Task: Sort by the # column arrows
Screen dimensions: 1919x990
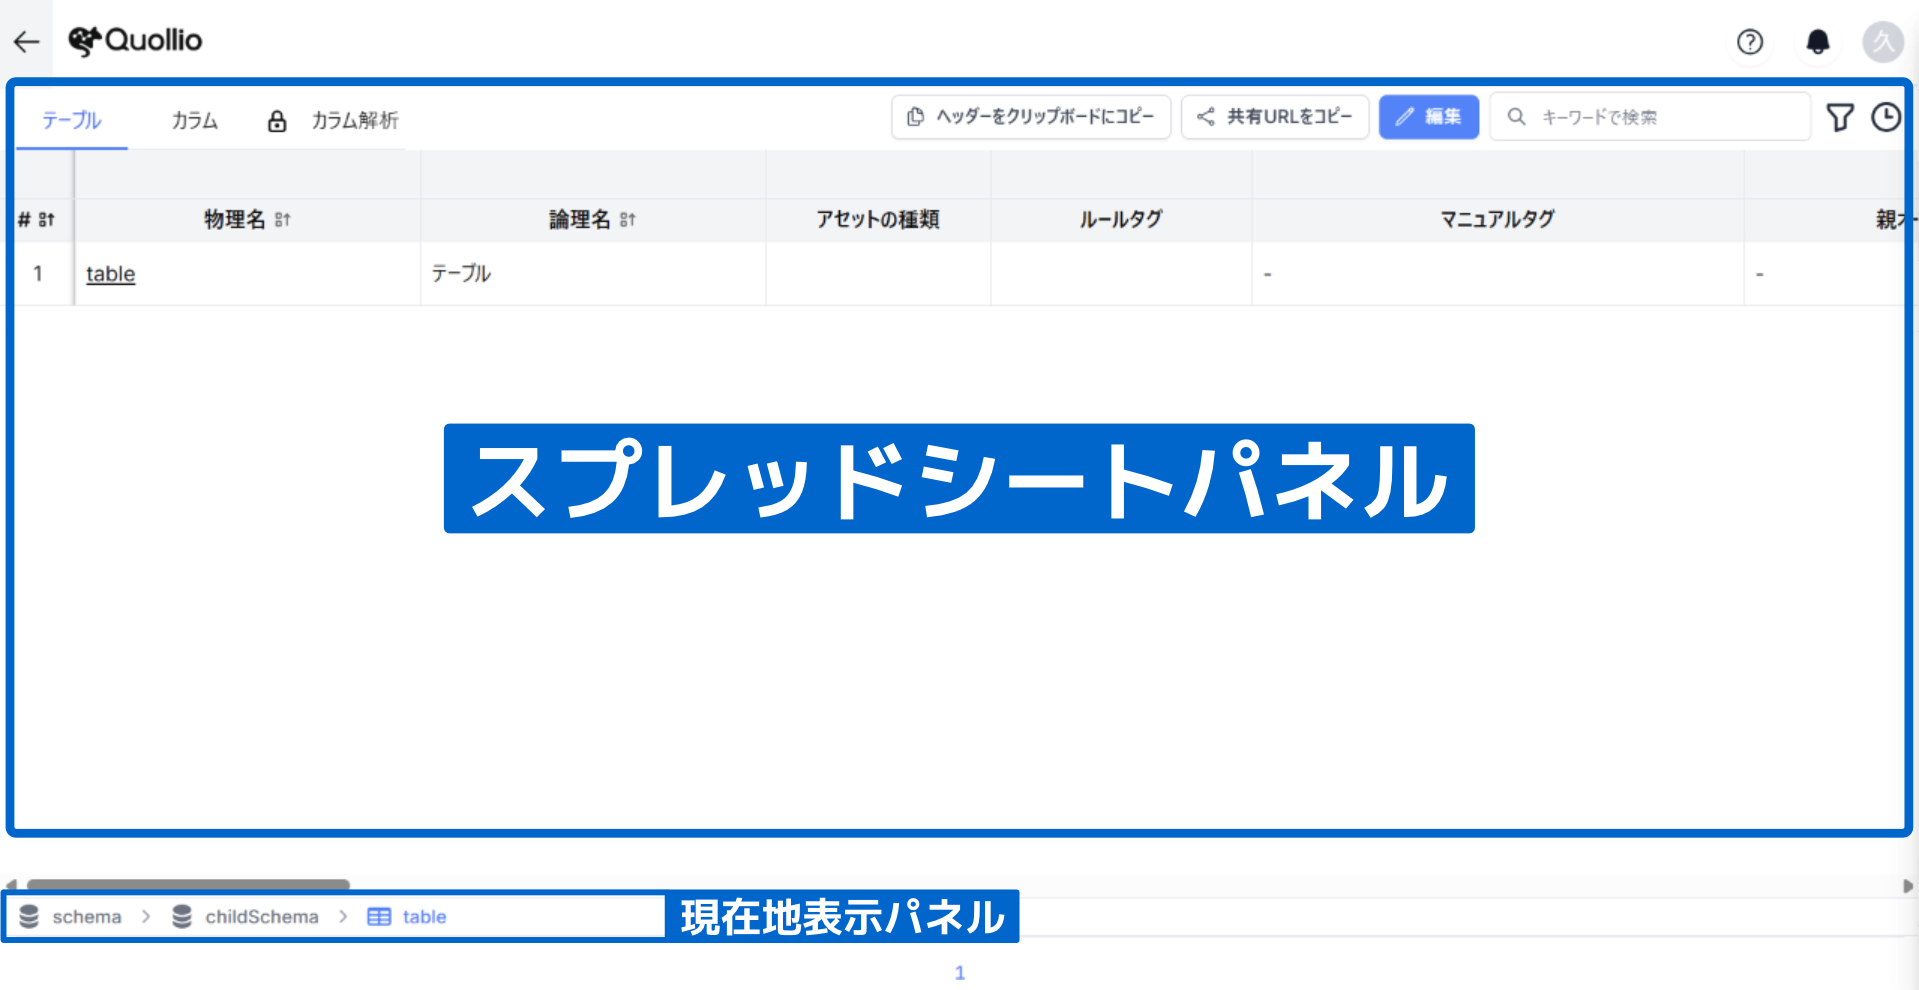Action: [x=47, y=220]
